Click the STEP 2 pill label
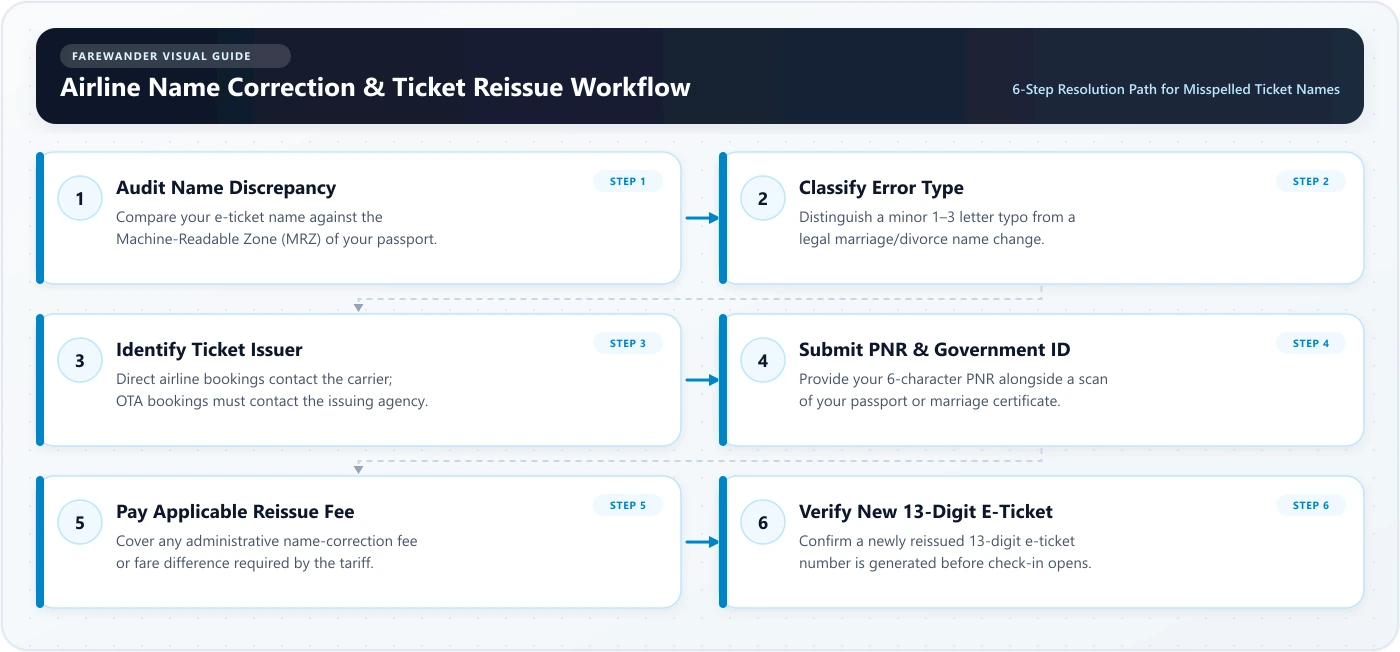Screen dimensions: 1400x652 [1311, 181]
